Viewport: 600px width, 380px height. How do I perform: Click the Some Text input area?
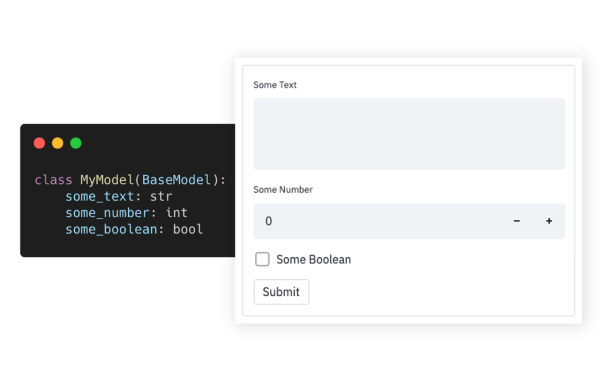[x=409, y=134]
